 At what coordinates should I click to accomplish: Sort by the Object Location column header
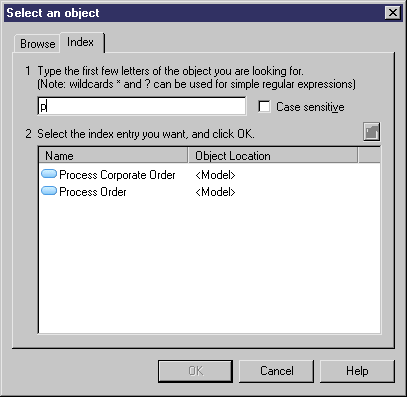click(273, 156)
